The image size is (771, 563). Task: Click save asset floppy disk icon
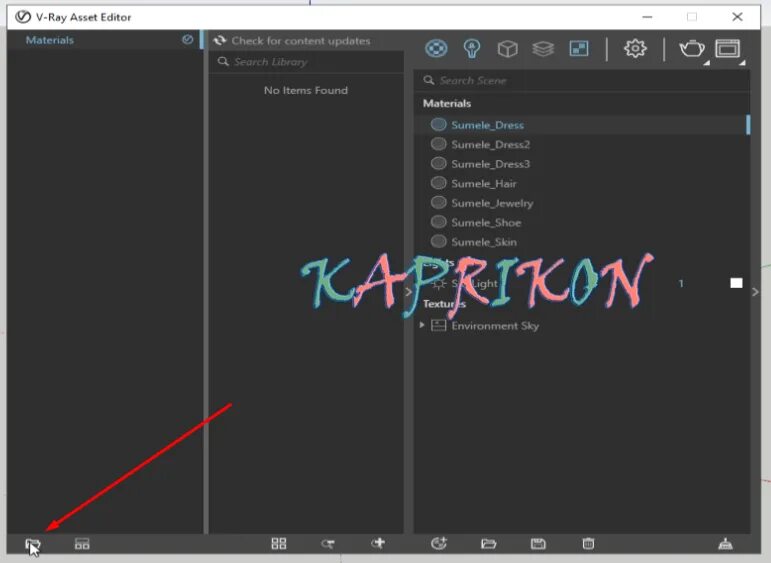tap(538, 544)
